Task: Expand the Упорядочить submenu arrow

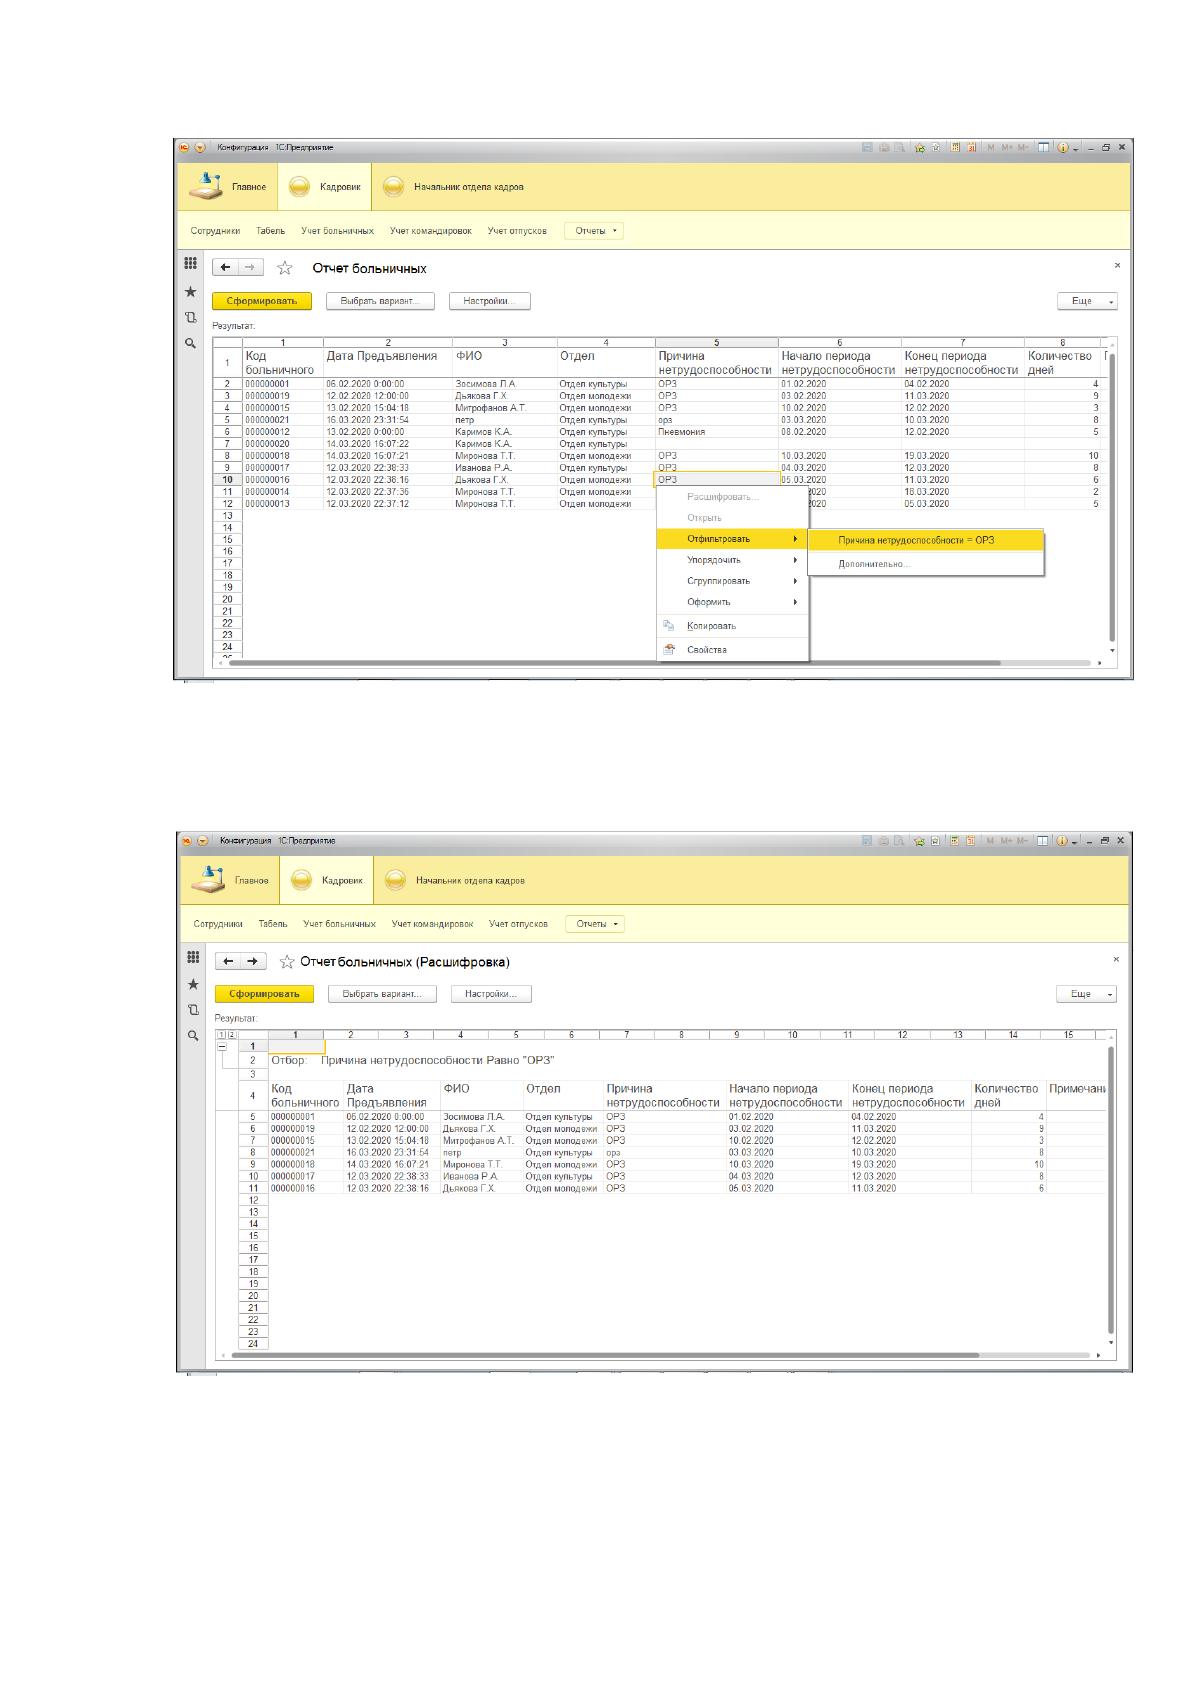Action: 796,560
